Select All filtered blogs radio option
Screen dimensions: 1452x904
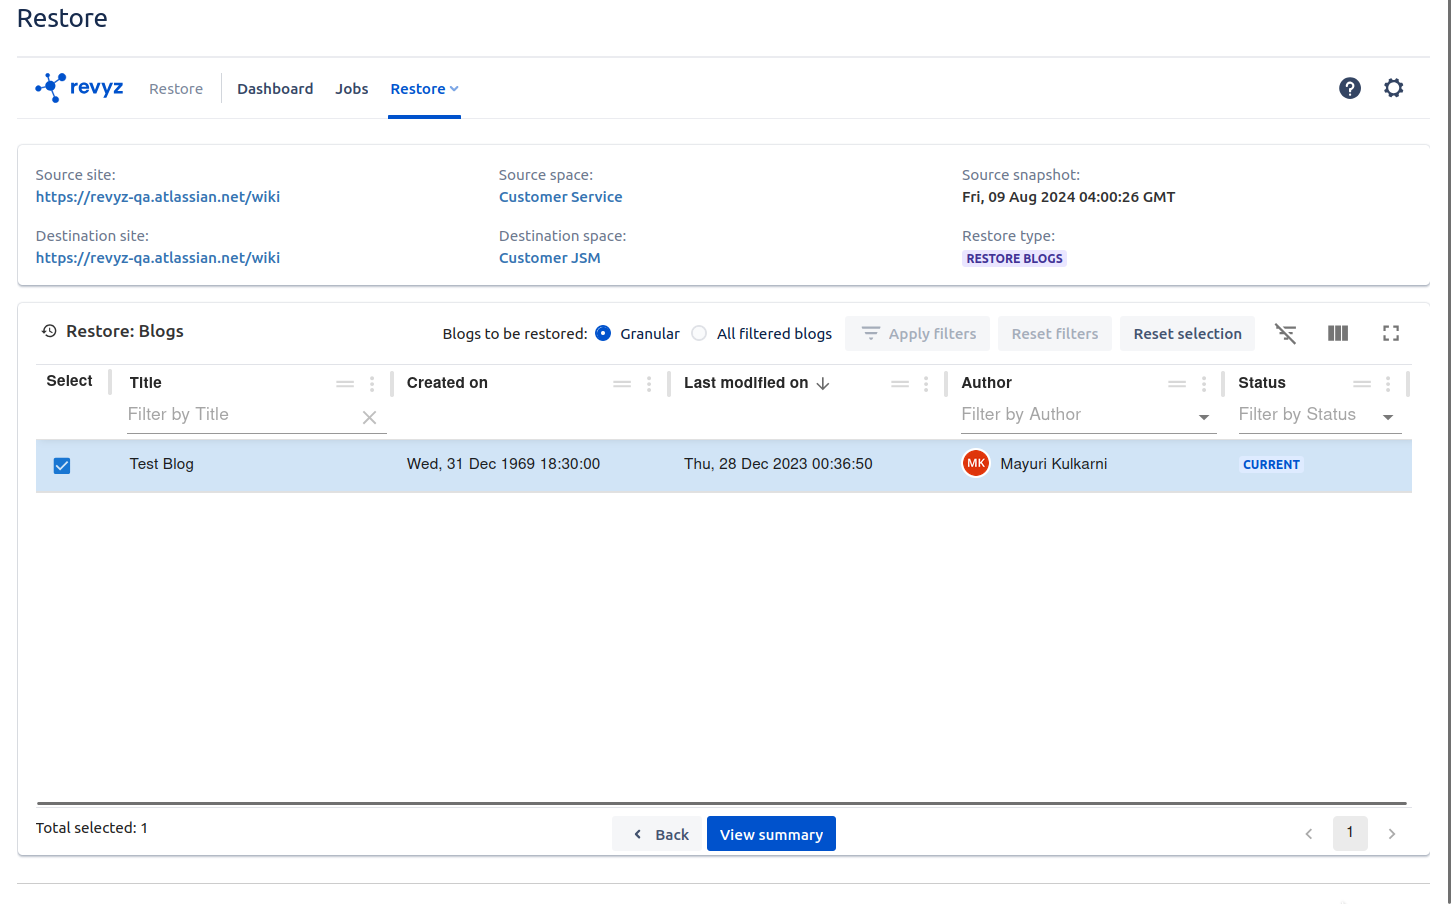tap(699, 334)
